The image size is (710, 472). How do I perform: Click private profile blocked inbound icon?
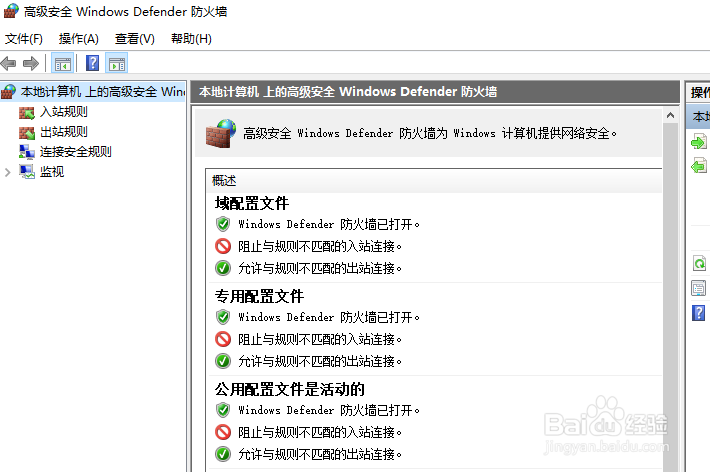point(223,339)
